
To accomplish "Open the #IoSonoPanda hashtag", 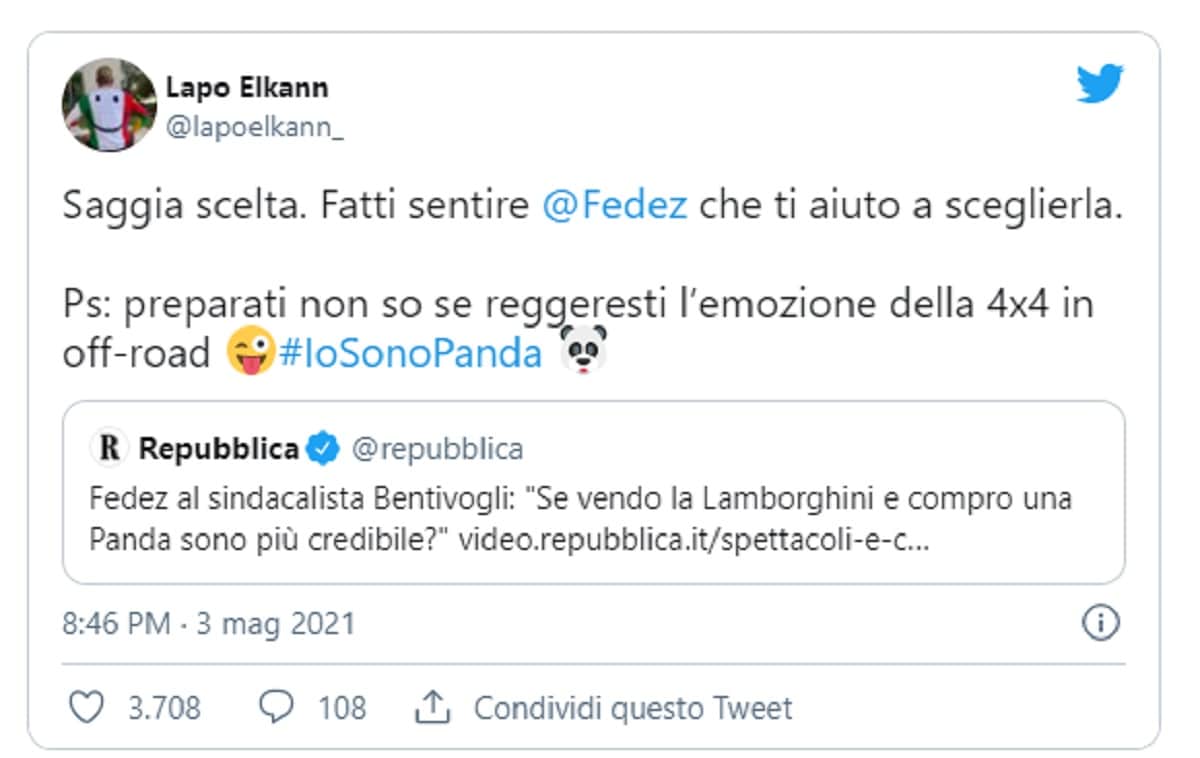I will pos(410,354).
